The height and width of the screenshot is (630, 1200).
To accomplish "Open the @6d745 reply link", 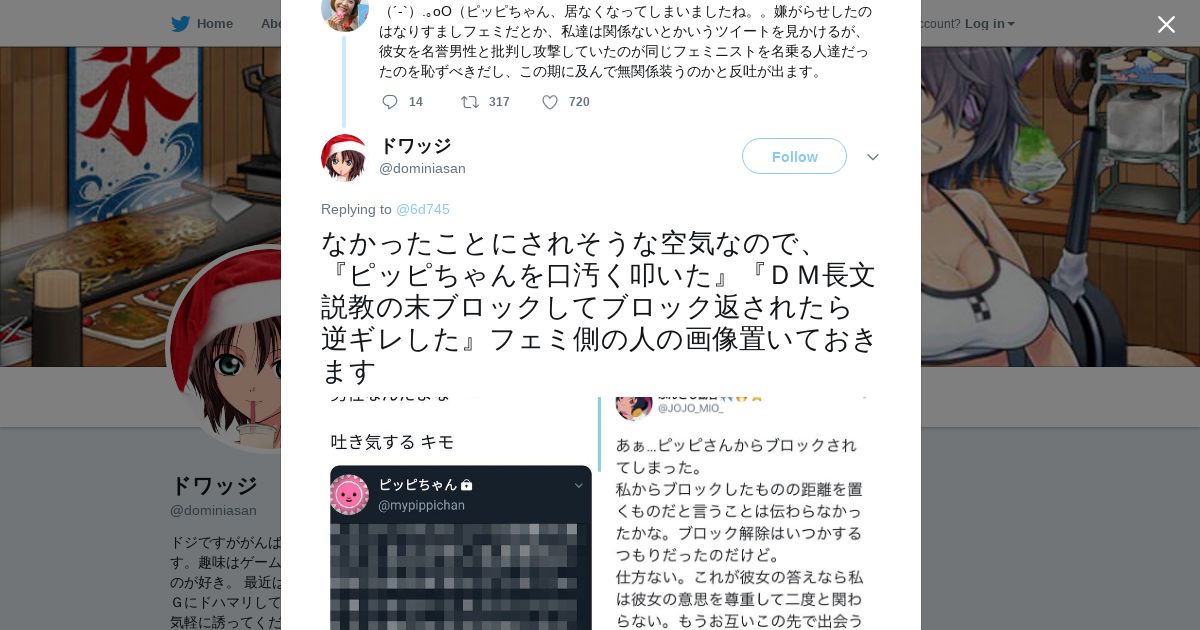I will (x=423, y=209).
